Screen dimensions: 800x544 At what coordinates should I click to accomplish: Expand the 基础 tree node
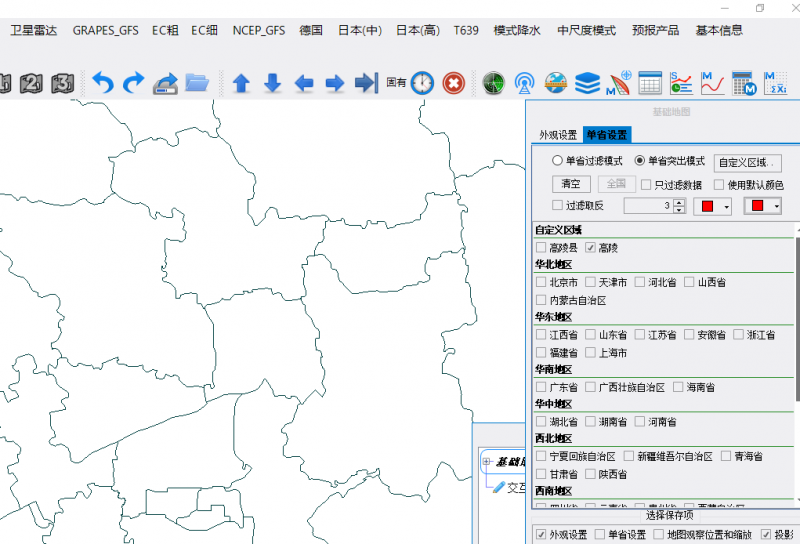coord(487,462)
